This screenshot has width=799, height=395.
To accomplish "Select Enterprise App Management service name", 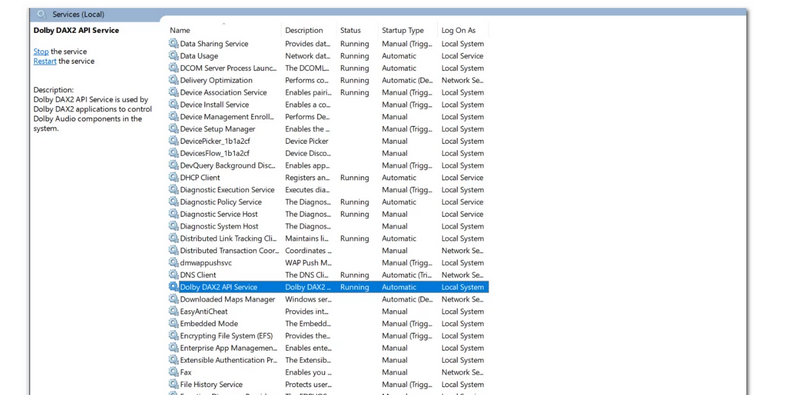I will (229, 348).
